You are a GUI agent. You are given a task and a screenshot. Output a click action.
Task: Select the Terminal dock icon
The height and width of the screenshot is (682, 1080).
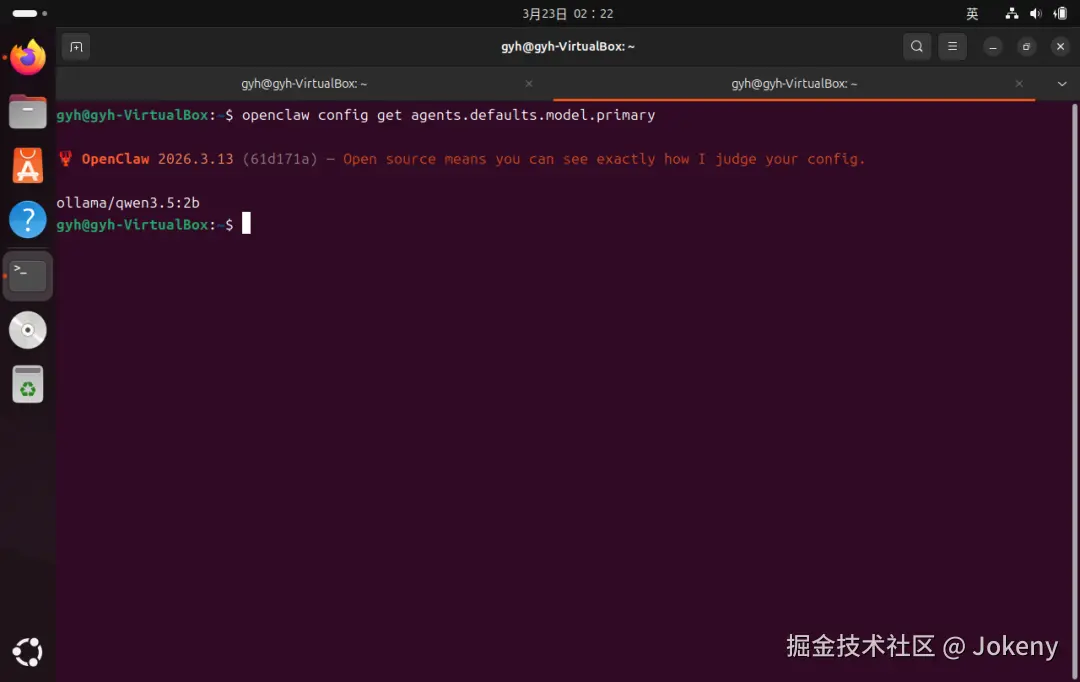tap(28, 276)
